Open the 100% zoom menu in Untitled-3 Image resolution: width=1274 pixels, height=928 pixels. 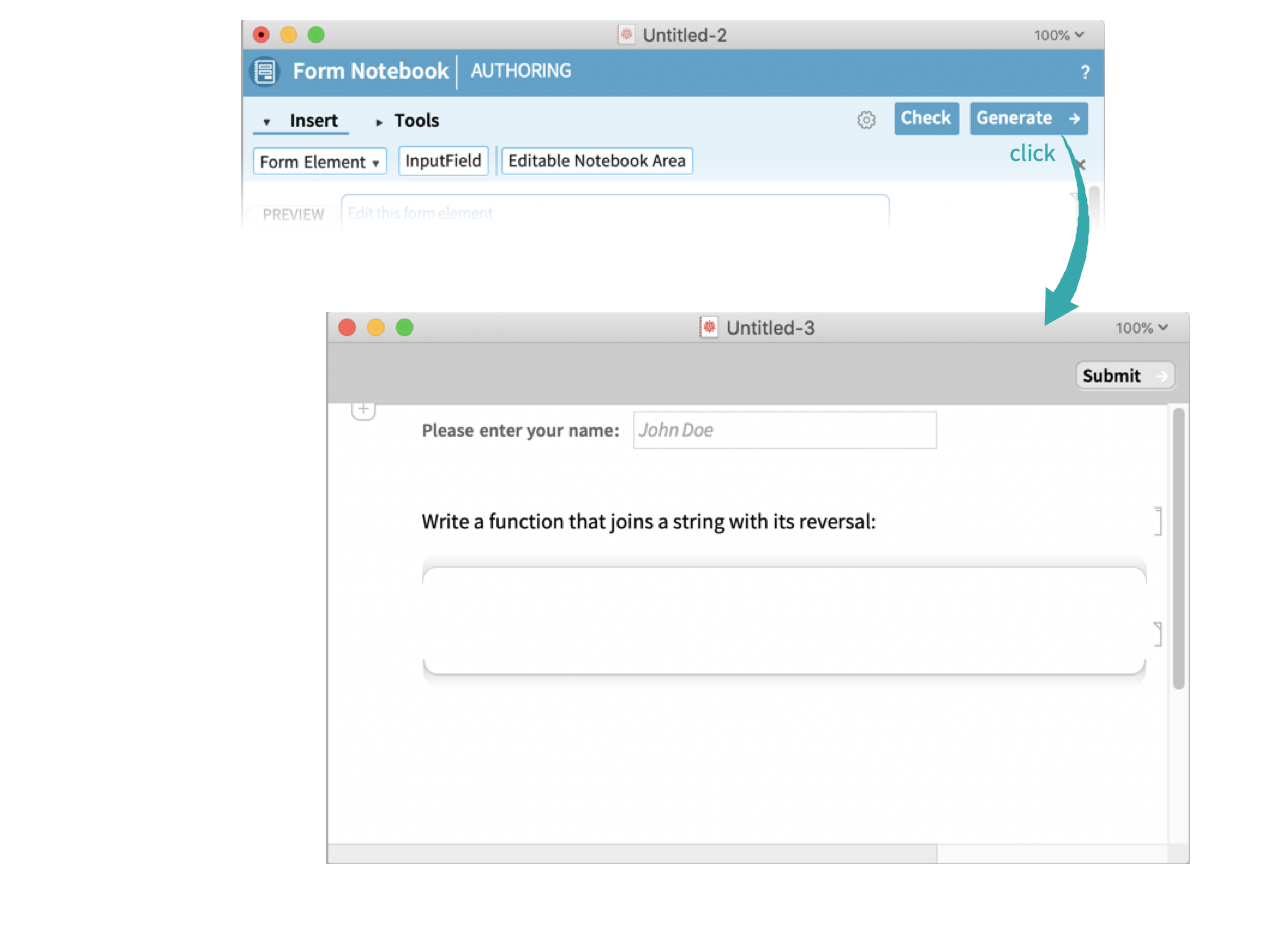point(1141,328)
